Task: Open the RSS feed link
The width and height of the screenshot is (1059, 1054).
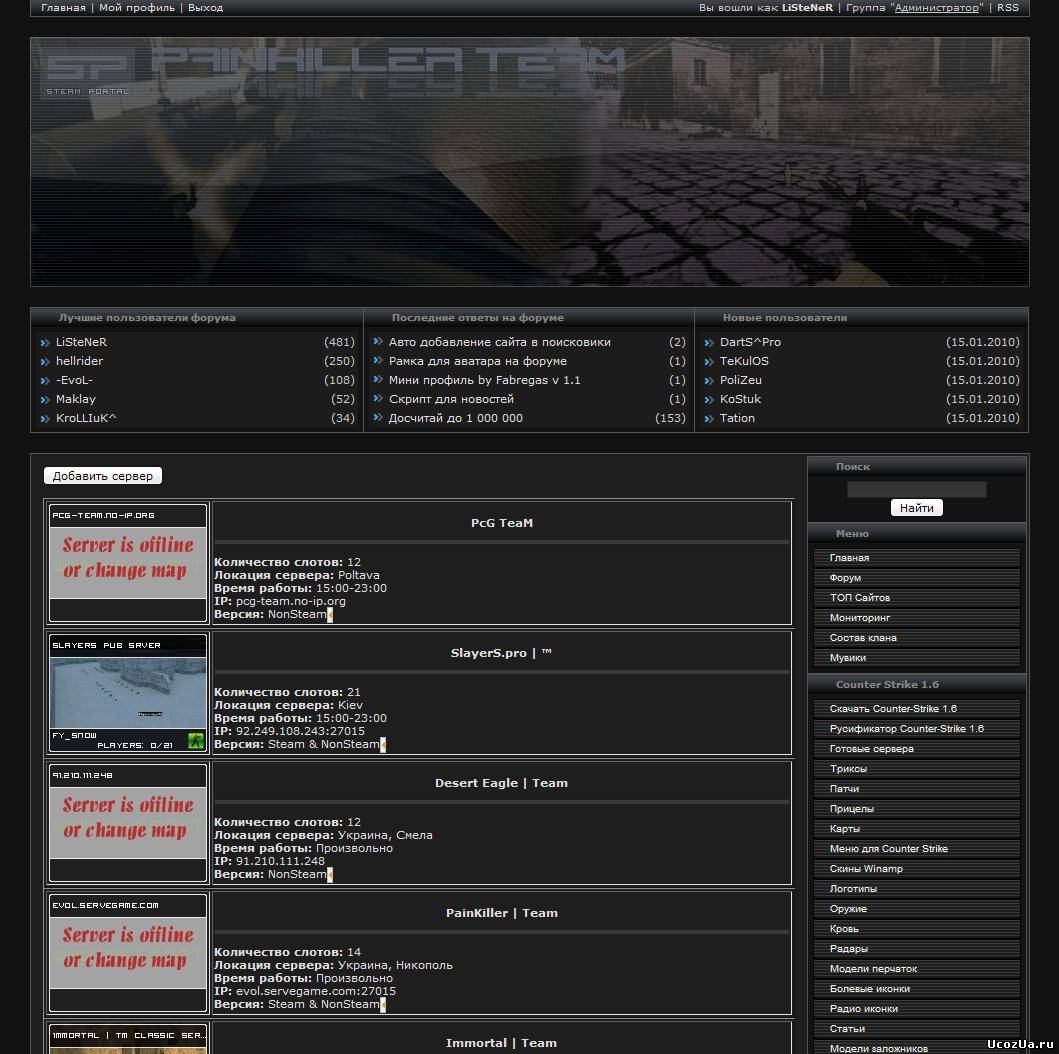Action: [1008, 7]
